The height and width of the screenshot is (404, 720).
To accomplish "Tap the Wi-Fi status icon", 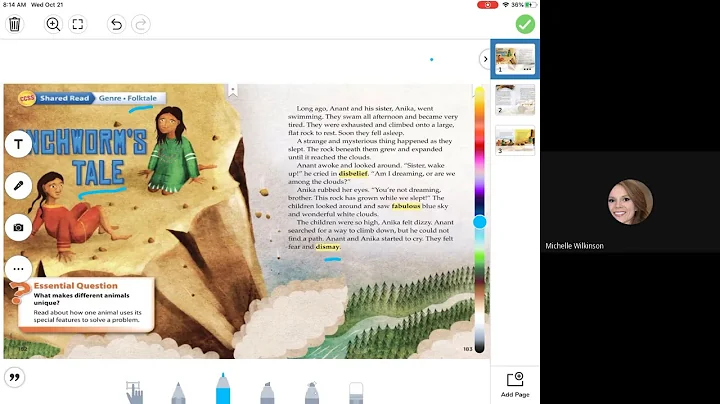I will point(506,5).
